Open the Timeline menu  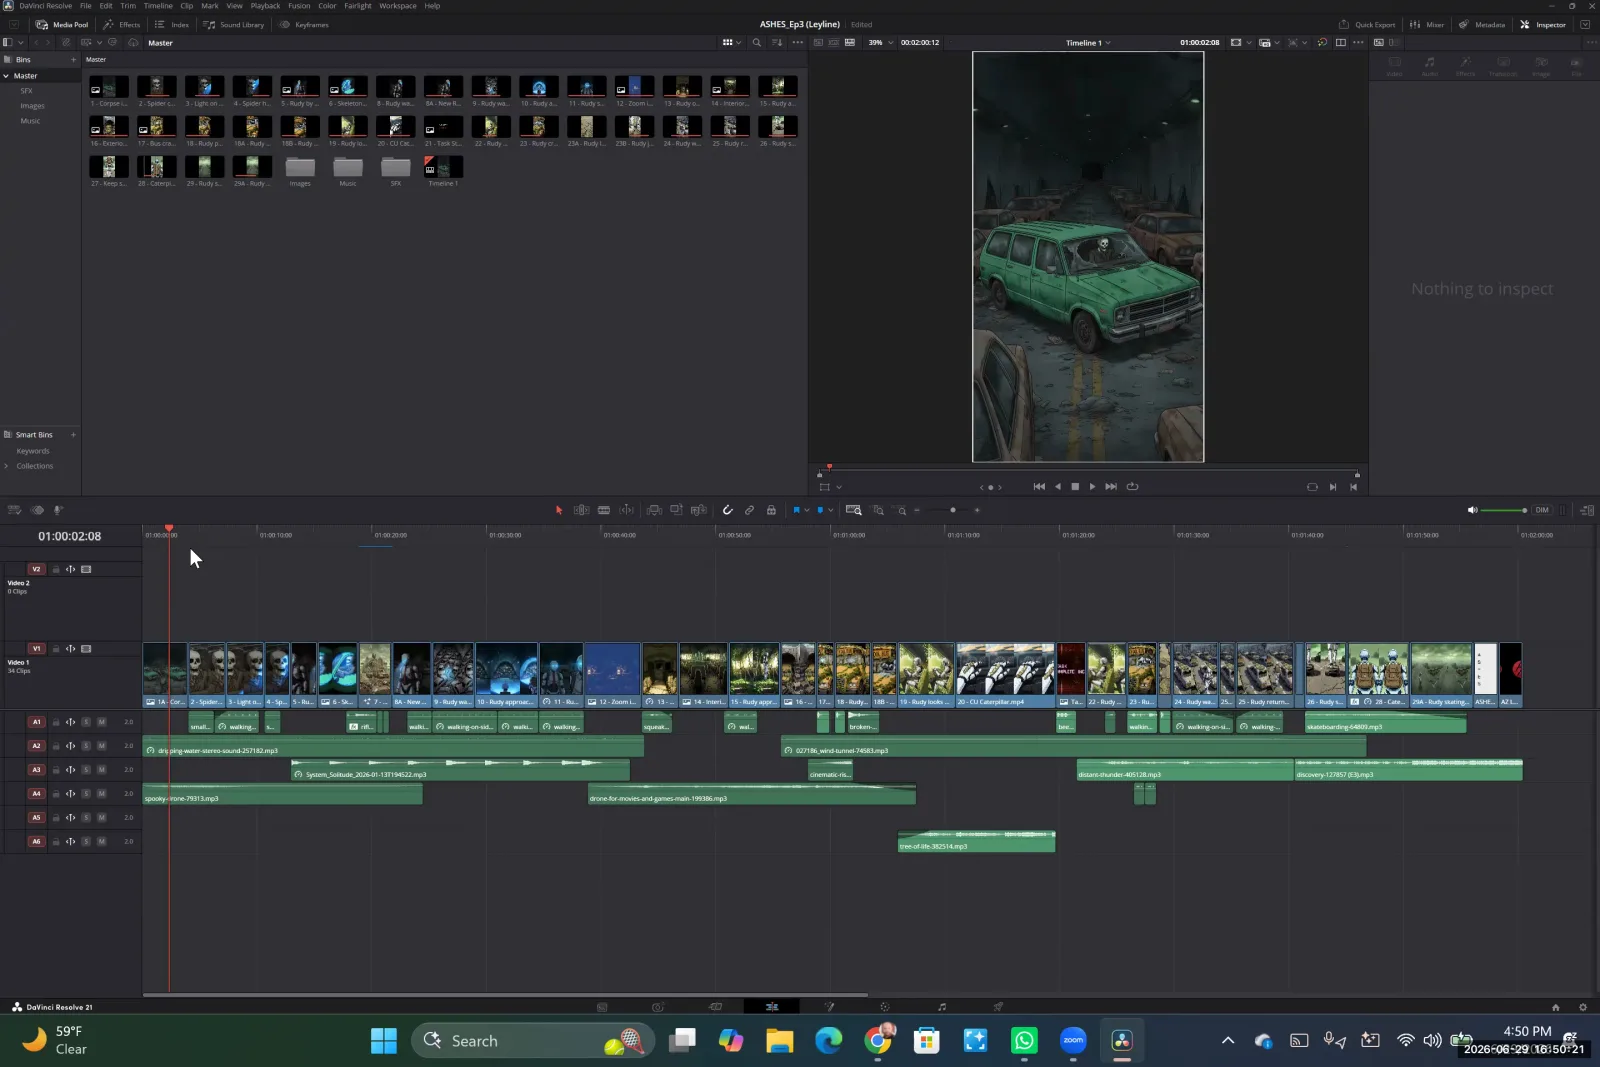[158, 6]
